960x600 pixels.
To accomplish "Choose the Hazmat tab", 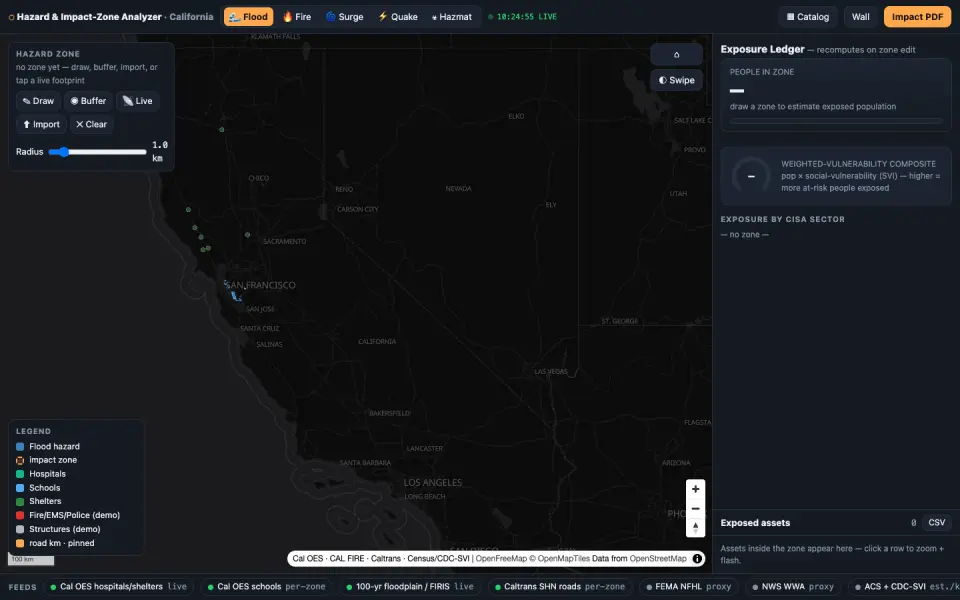I will tap(452, 17).
